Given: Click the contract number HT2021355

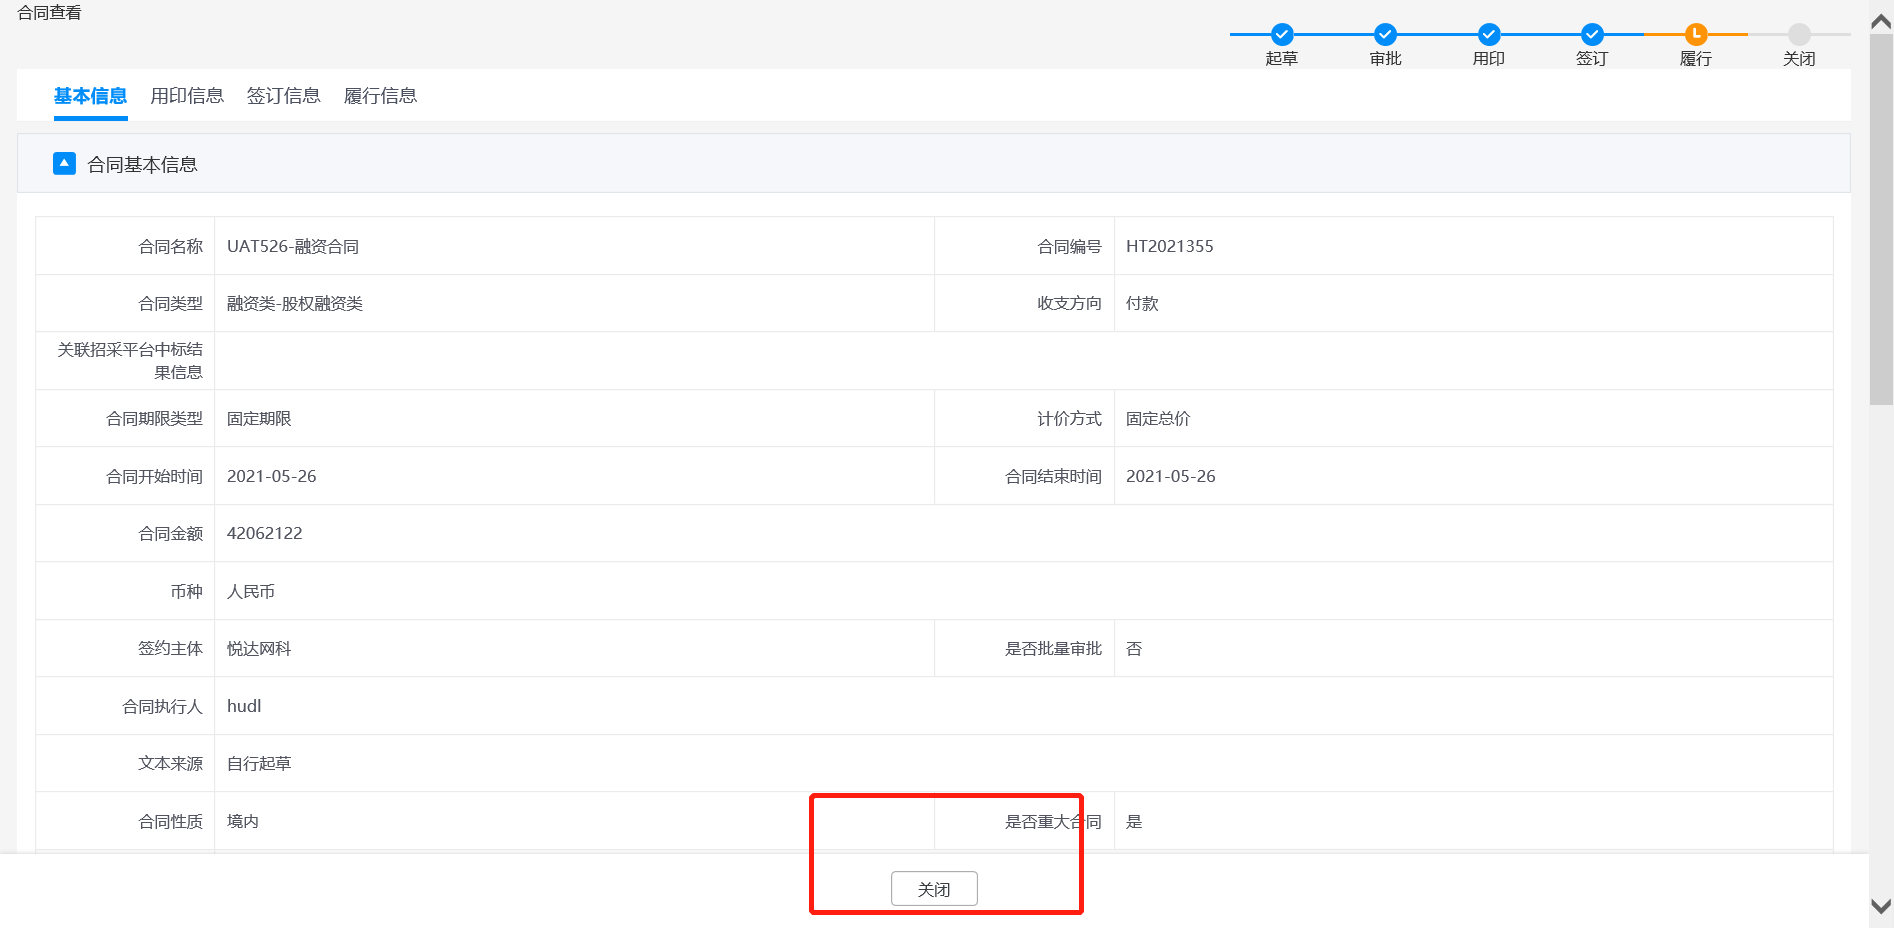Looking at the screenshot, I should click(1169, 246).
